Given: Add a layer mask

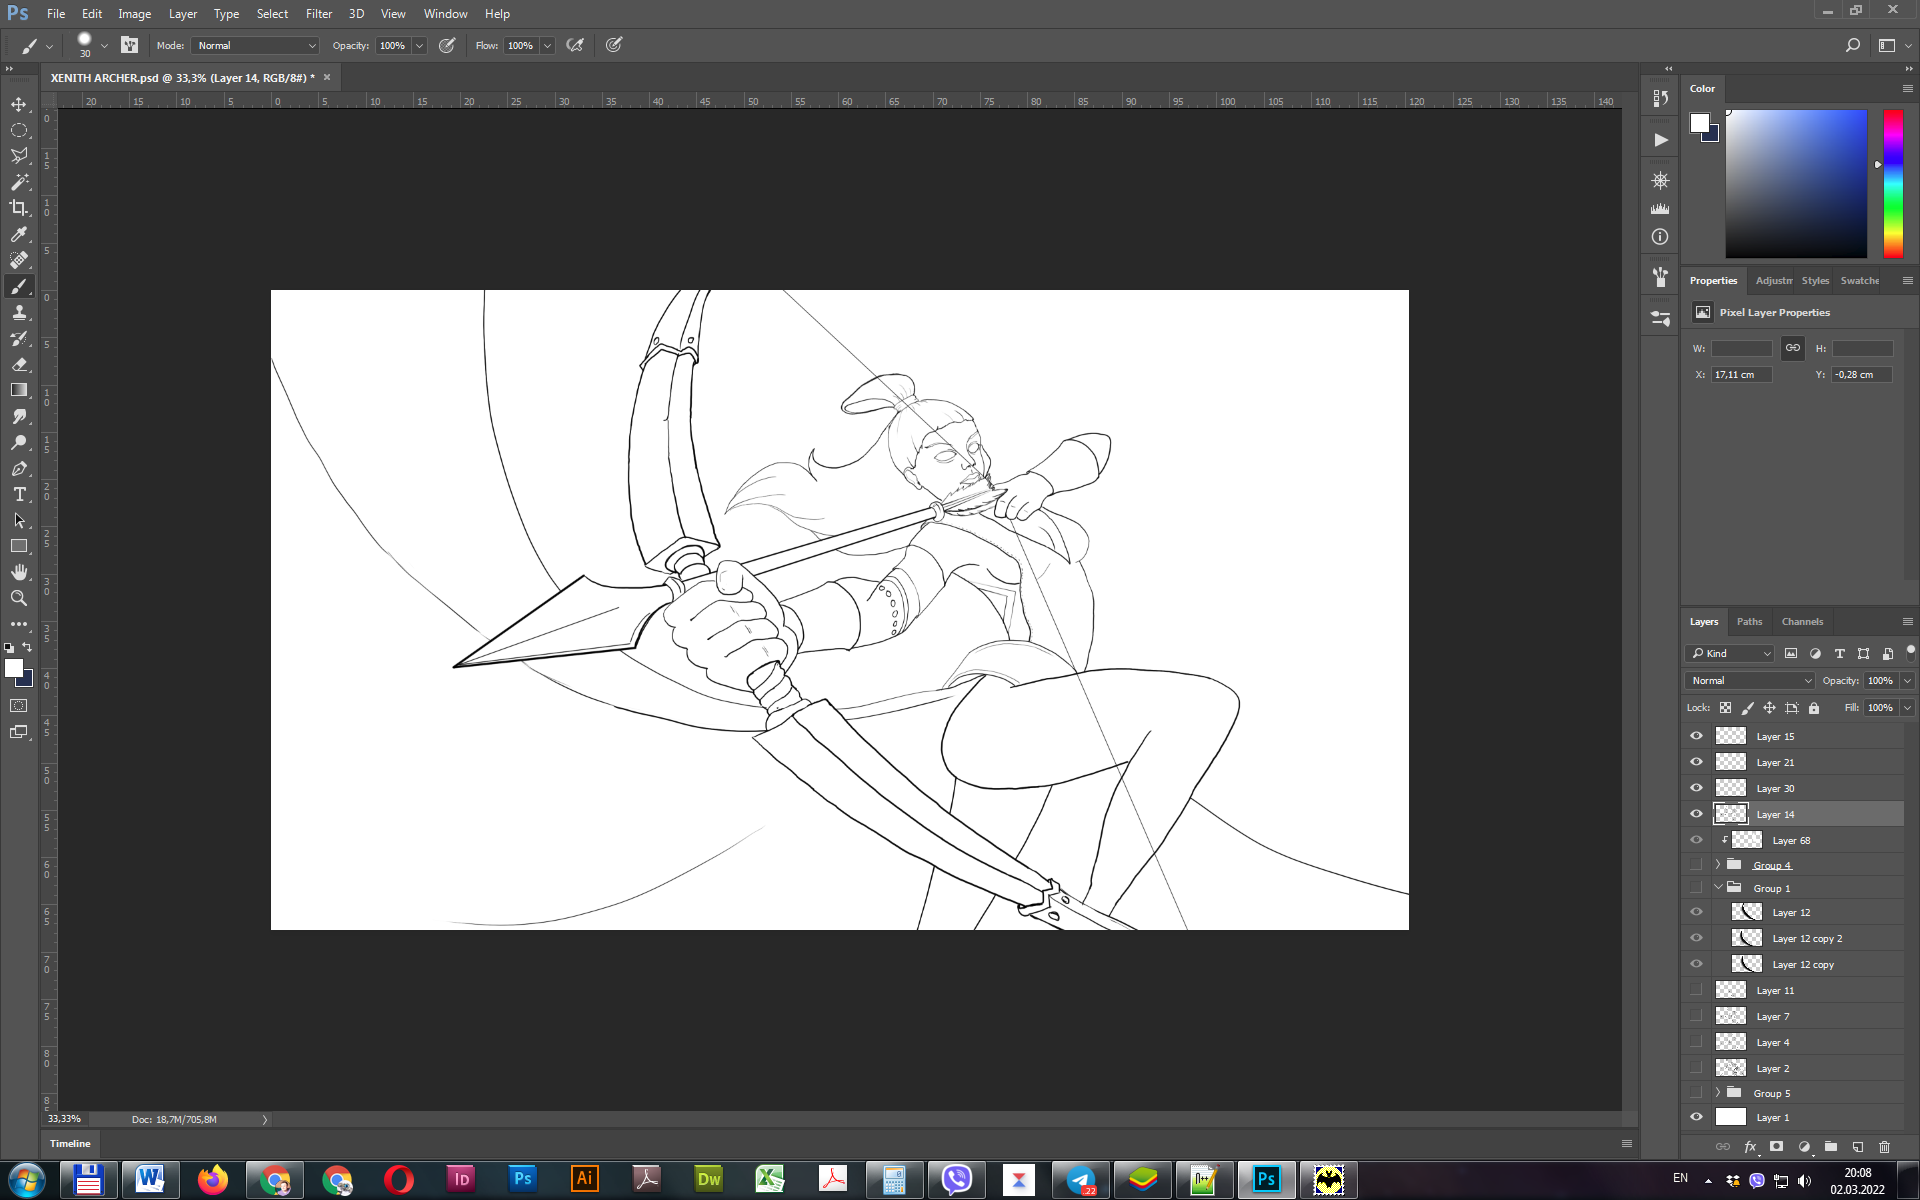Looking at the screenshot, I should (x=1777, y=1147).
